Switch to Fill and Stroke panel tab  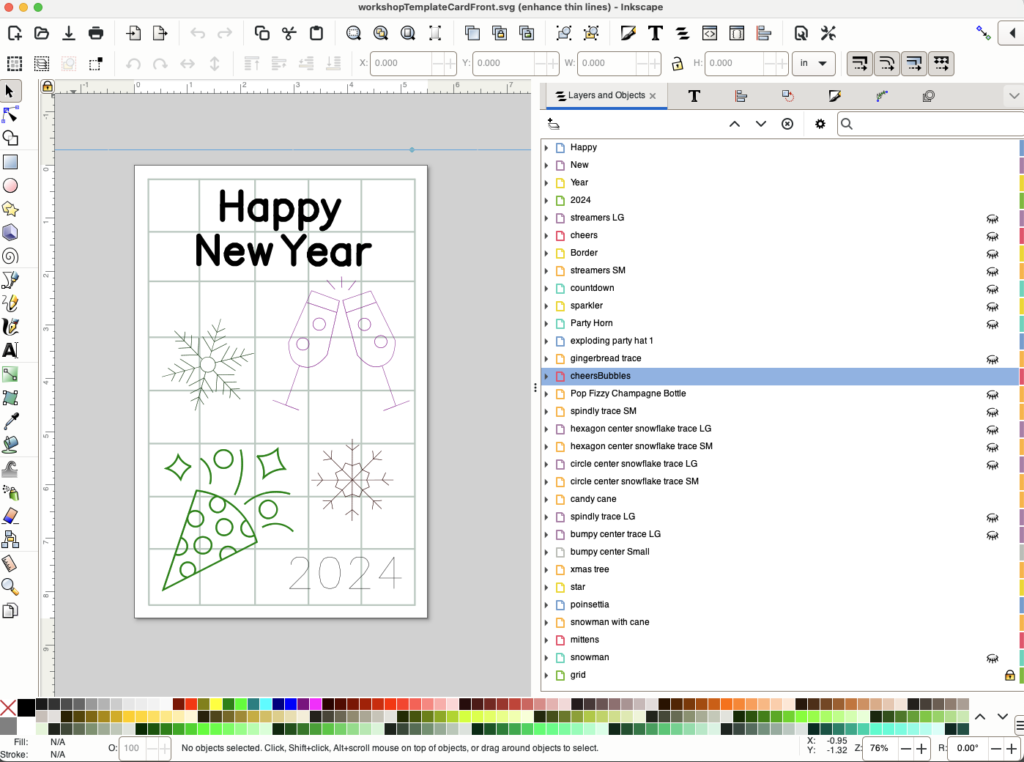(834, 96)
